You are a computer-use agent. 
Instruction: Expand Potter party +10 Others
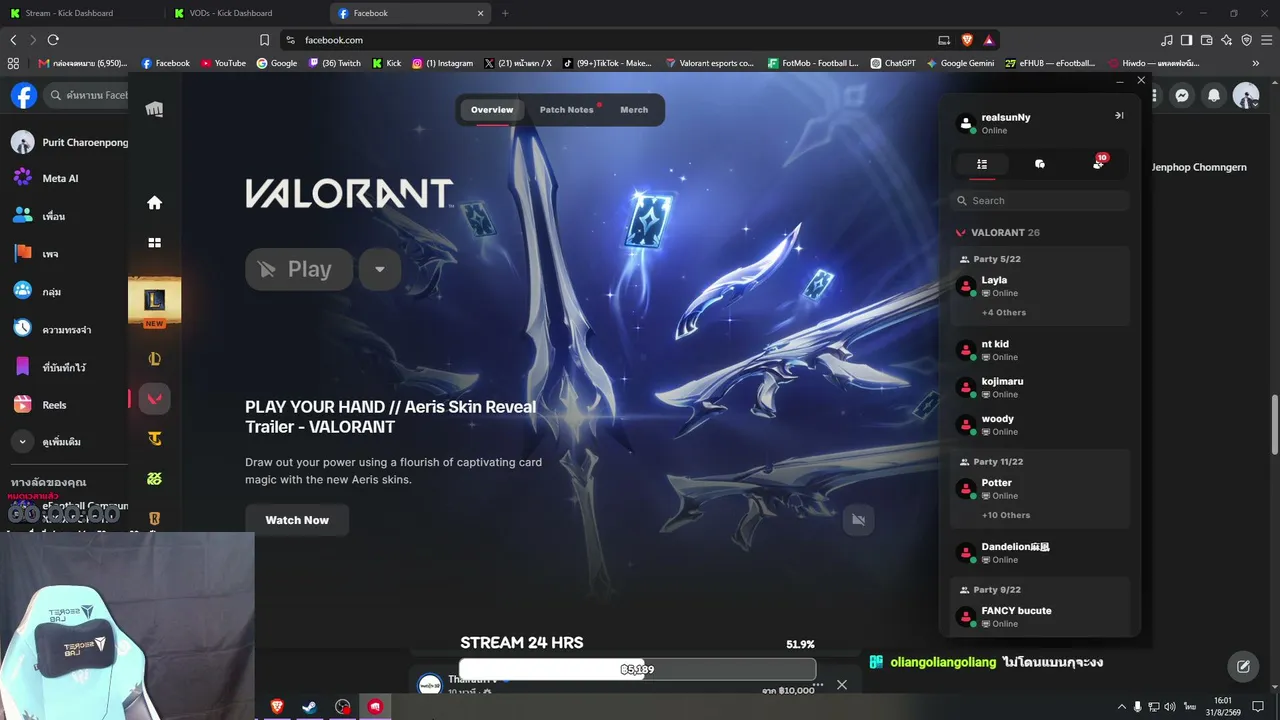point(1006,516)
